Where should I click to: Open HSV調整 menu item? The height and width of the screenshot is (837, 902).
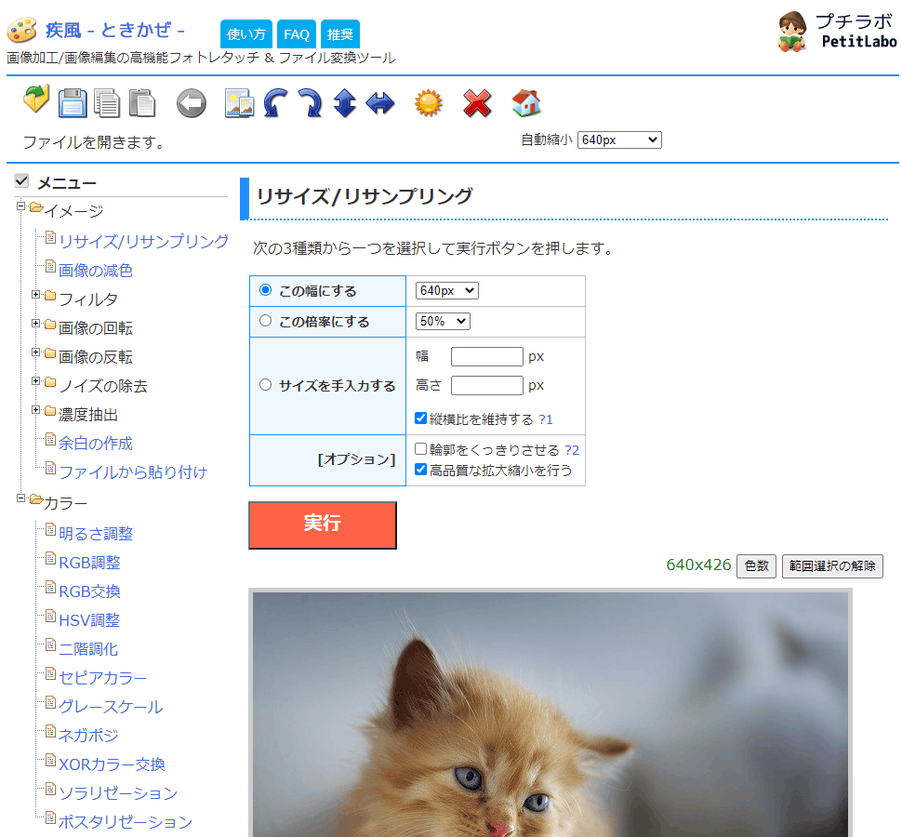coord(89,620)
